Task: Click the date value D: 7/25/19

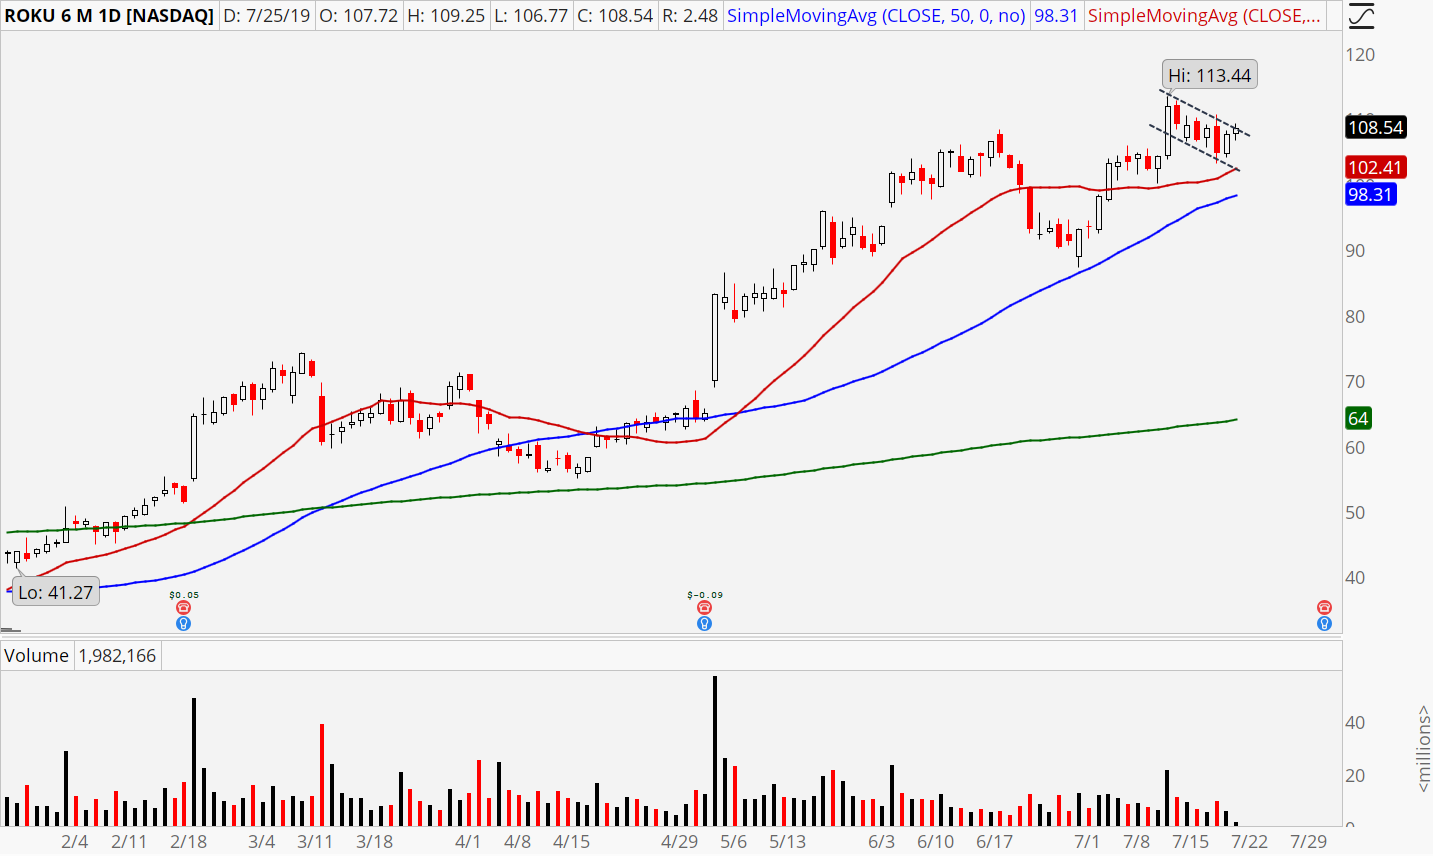Action: [x=266, y=16]
